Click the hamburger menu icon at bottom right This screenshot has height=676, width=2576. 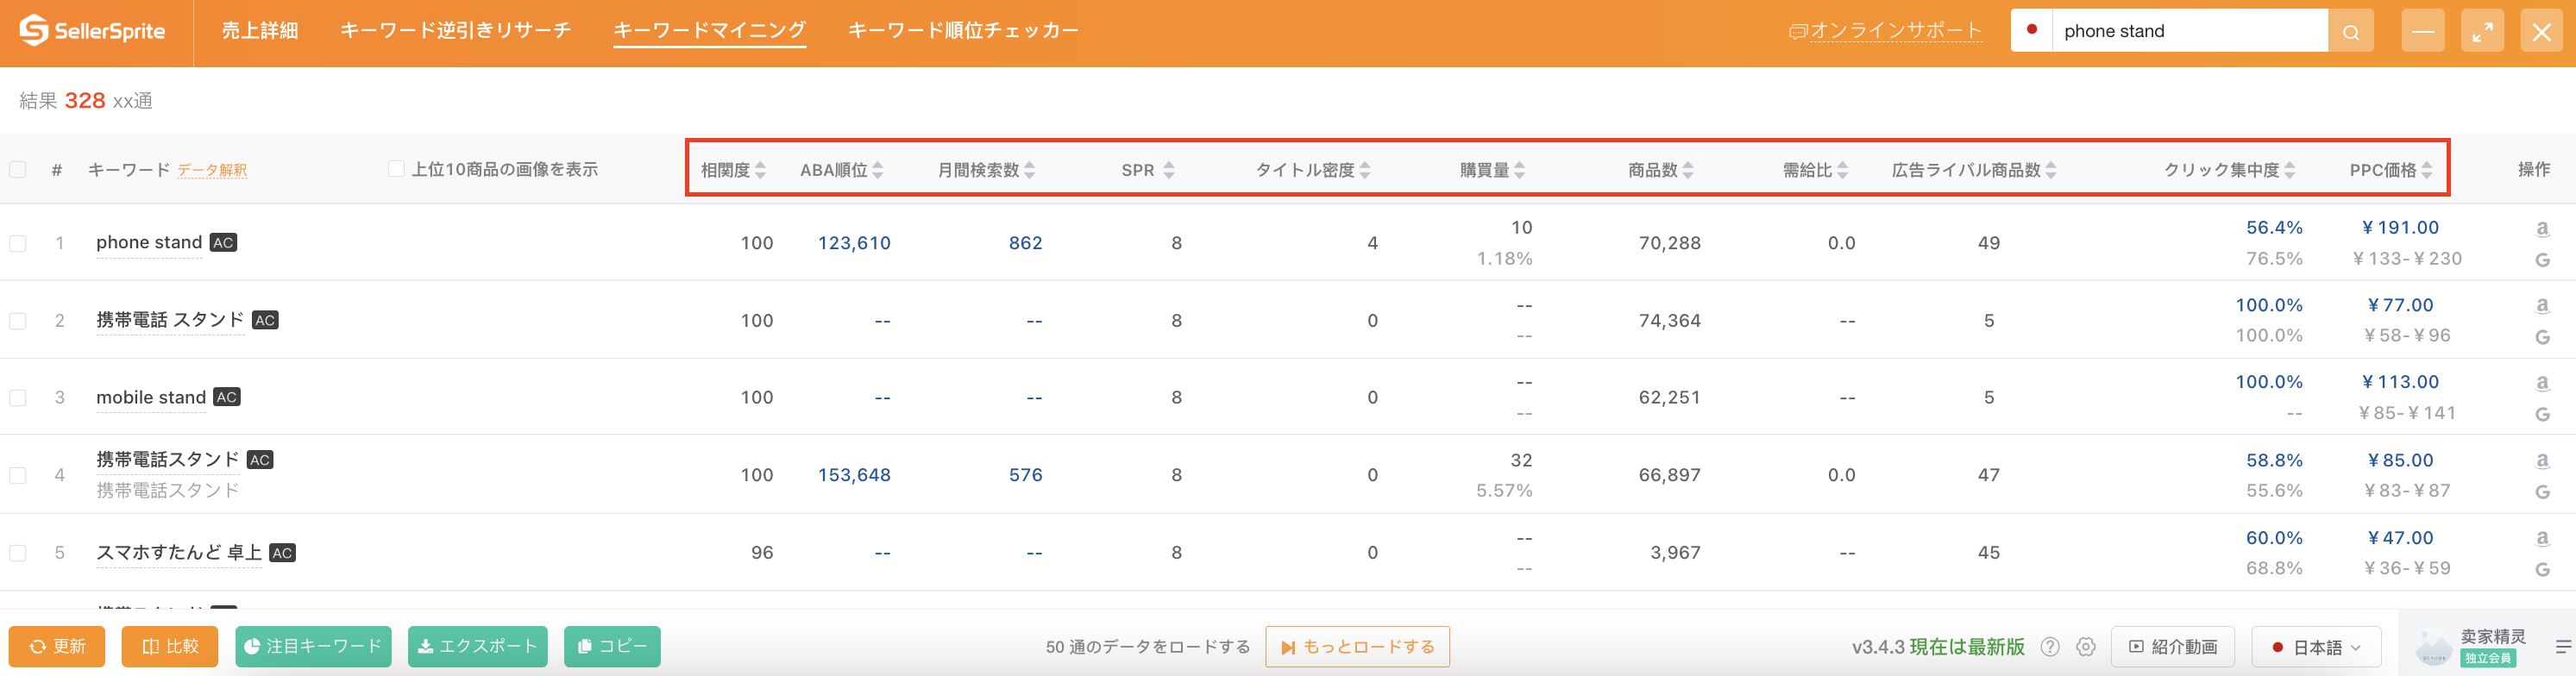2563,647
